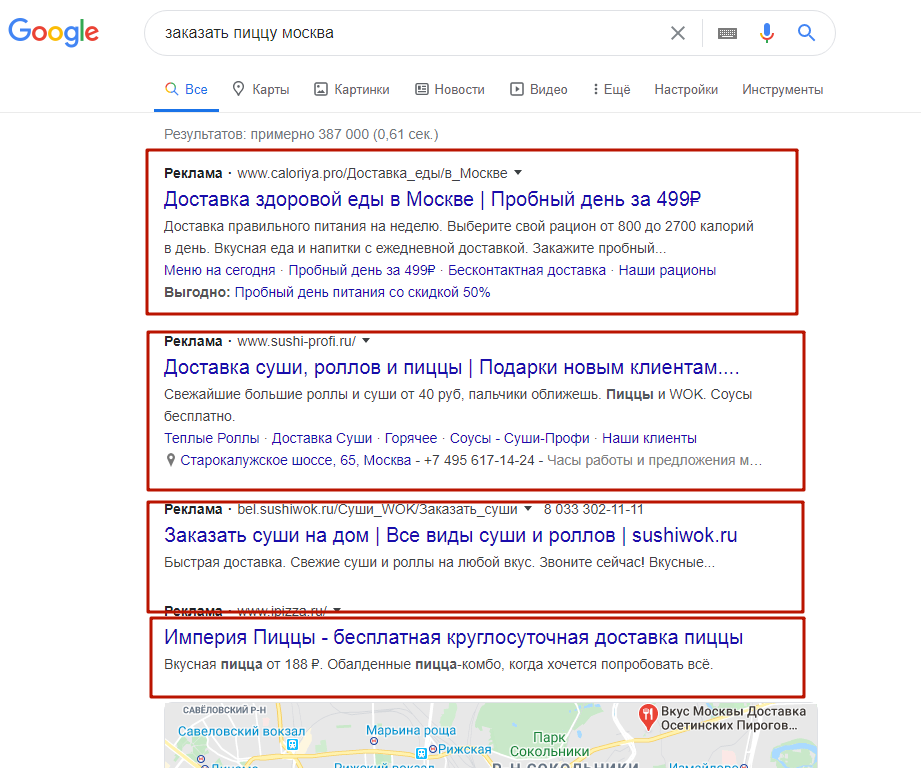The width and height of the screenshot is (921, 768).
Task: Start voice search with the microphone icon
Action: pos(766,33)
